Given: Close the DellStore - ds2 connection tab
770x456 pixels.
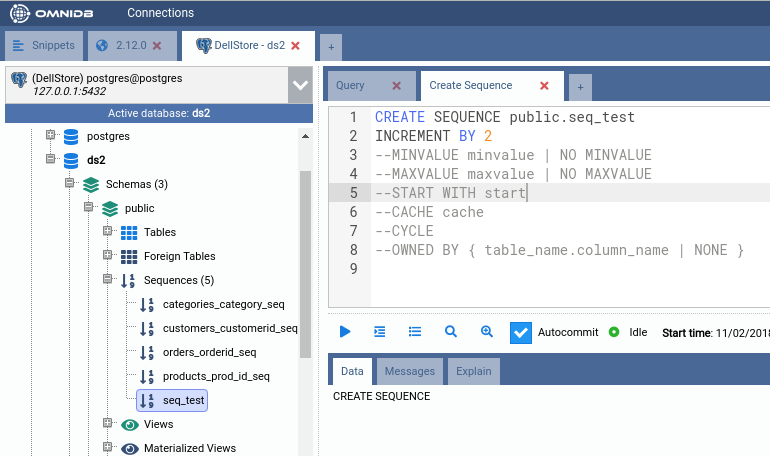Looking at the screenshot, I should tap(295, 46).
